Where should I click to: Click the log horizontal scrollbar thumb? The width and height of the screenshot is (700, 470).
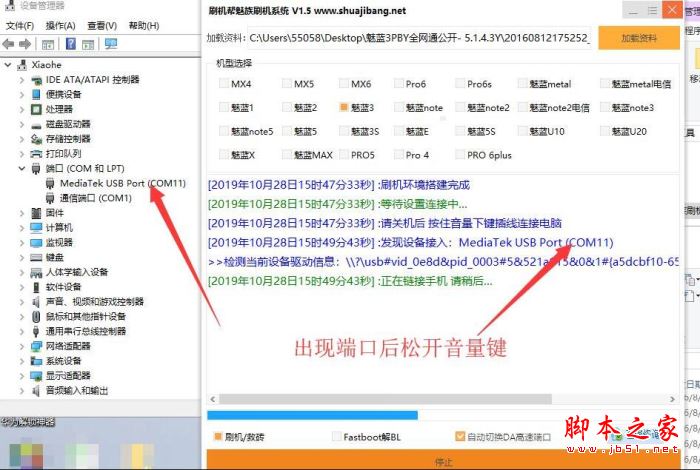click(385, 399)
